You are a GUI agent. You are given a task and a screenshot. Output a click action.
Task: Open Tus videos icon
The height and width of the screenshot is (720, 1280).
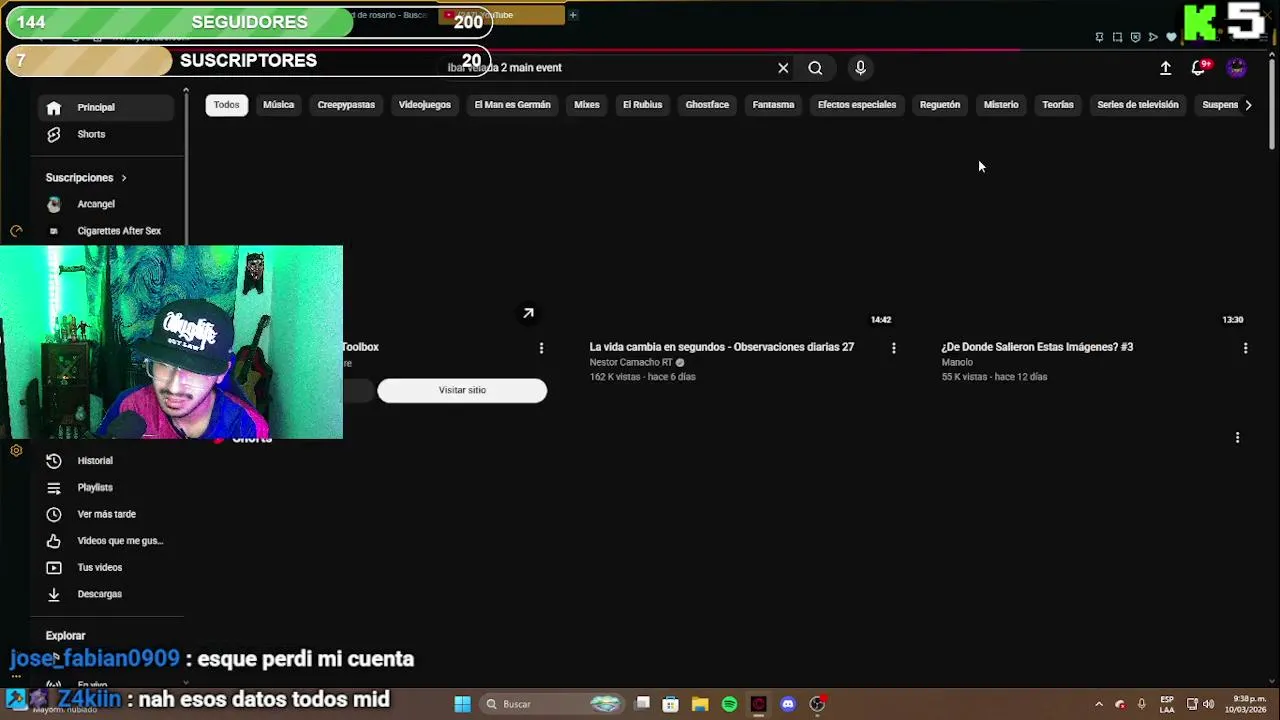point(54,568)
